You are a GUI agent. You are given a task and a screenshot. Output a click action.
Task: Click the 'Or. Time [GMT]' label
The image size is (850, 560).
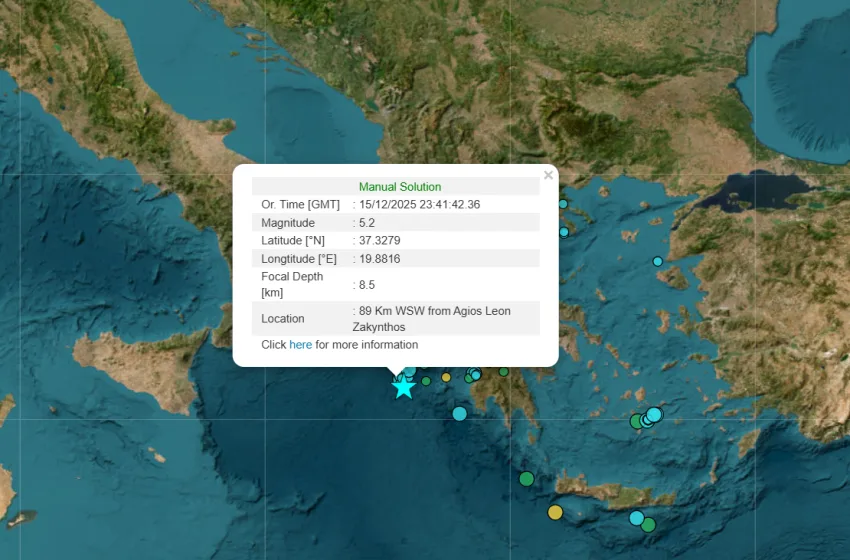click(x=300, y=204)
